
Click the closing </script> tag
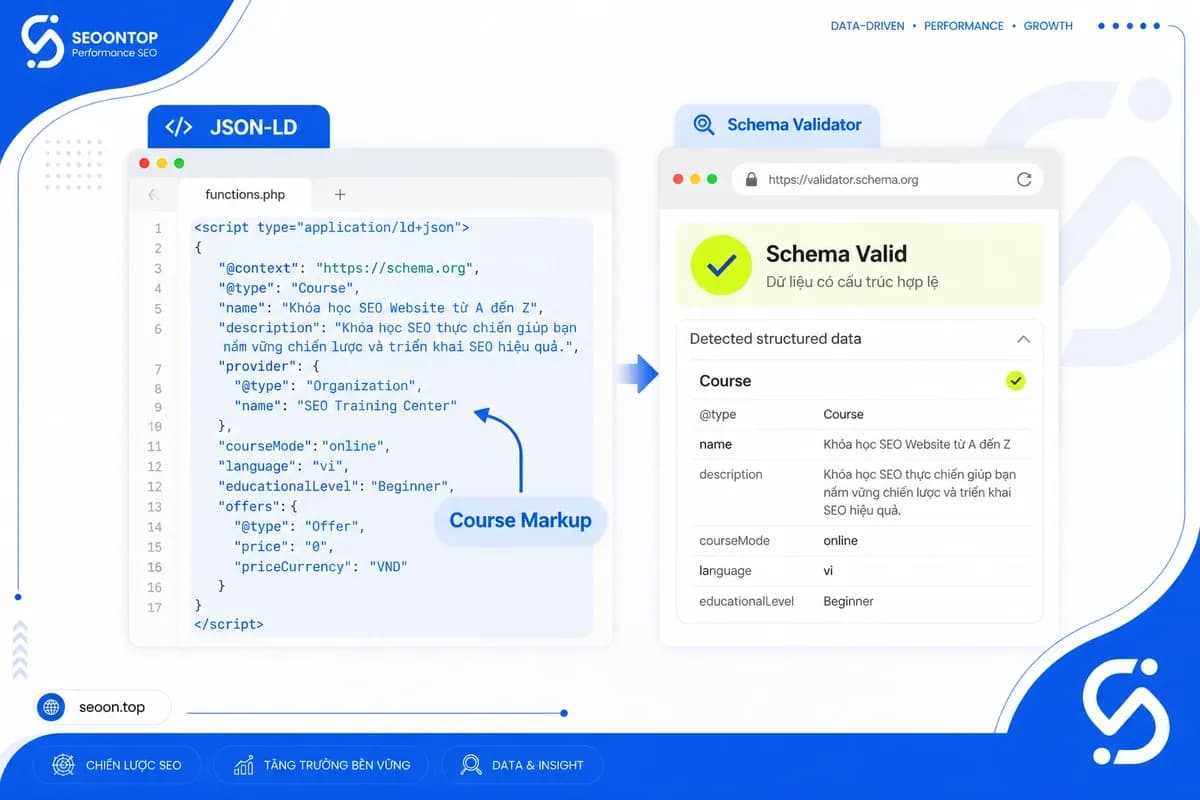pos(228,624)
